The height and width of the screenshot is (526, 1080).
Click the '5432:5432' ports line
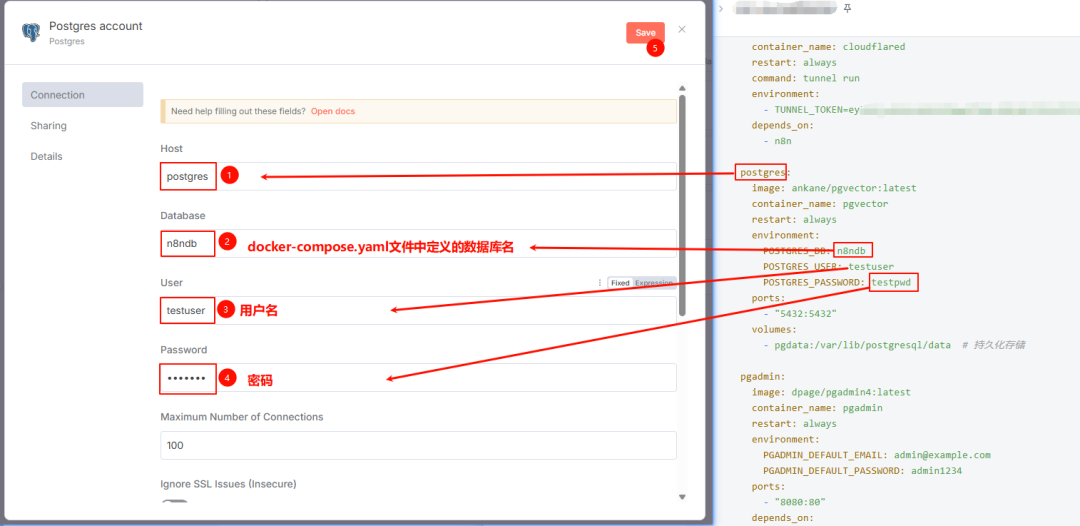800,313
